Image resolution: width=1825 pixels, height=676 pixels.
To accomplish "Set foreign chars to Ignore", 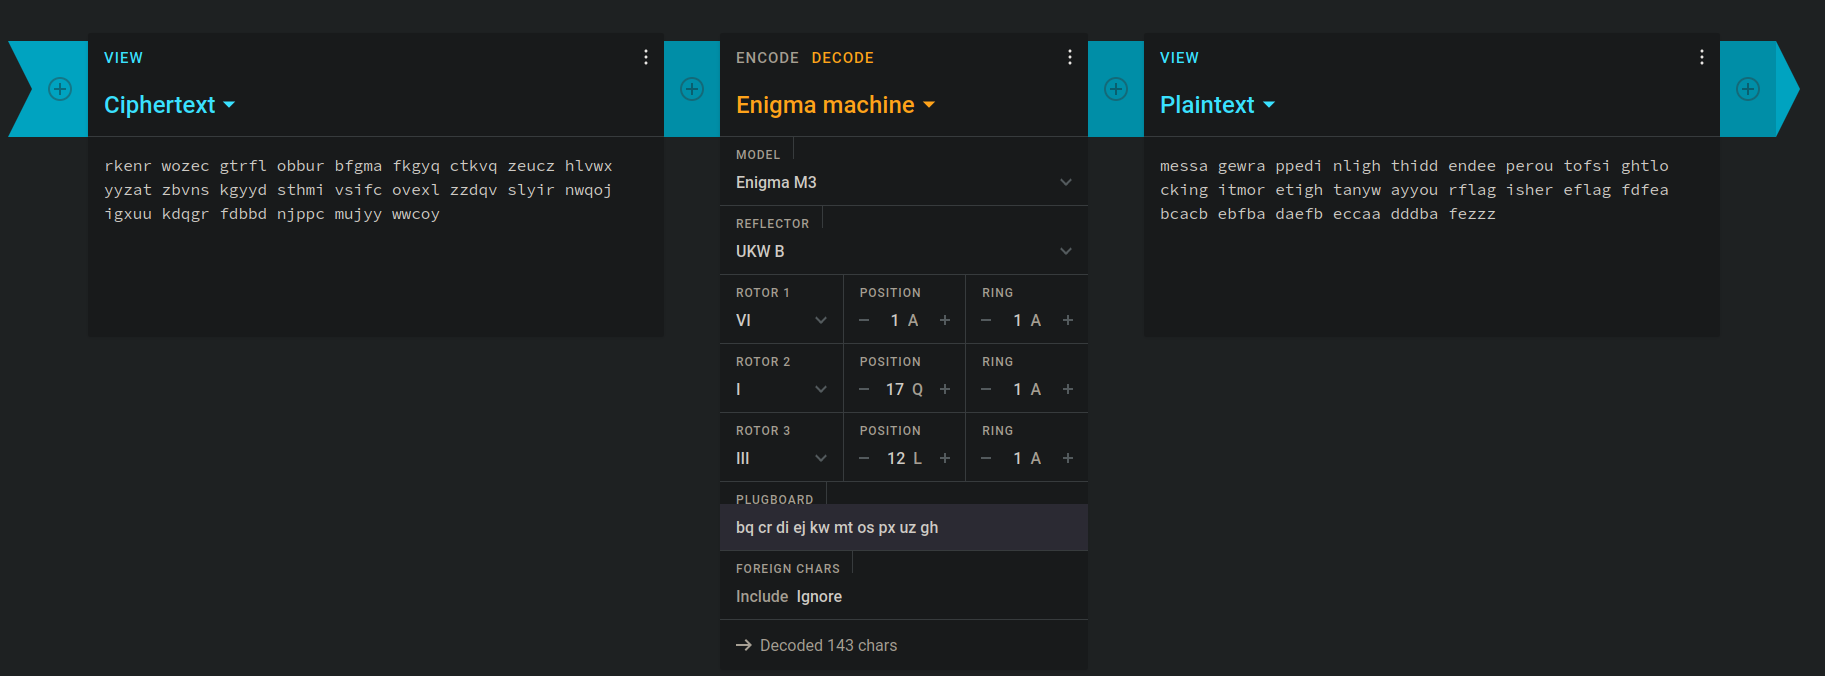I will (x=819, y=596).
